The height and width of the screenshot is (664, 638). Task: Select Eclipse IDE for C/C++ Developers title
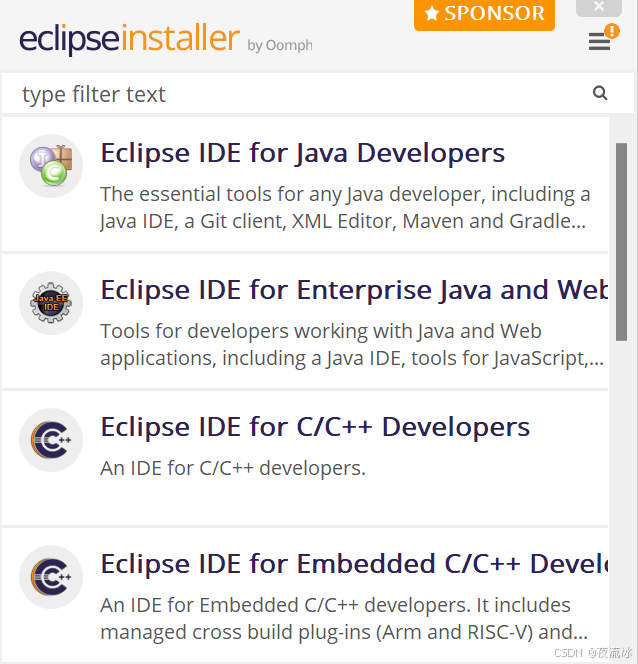(315, 427)
